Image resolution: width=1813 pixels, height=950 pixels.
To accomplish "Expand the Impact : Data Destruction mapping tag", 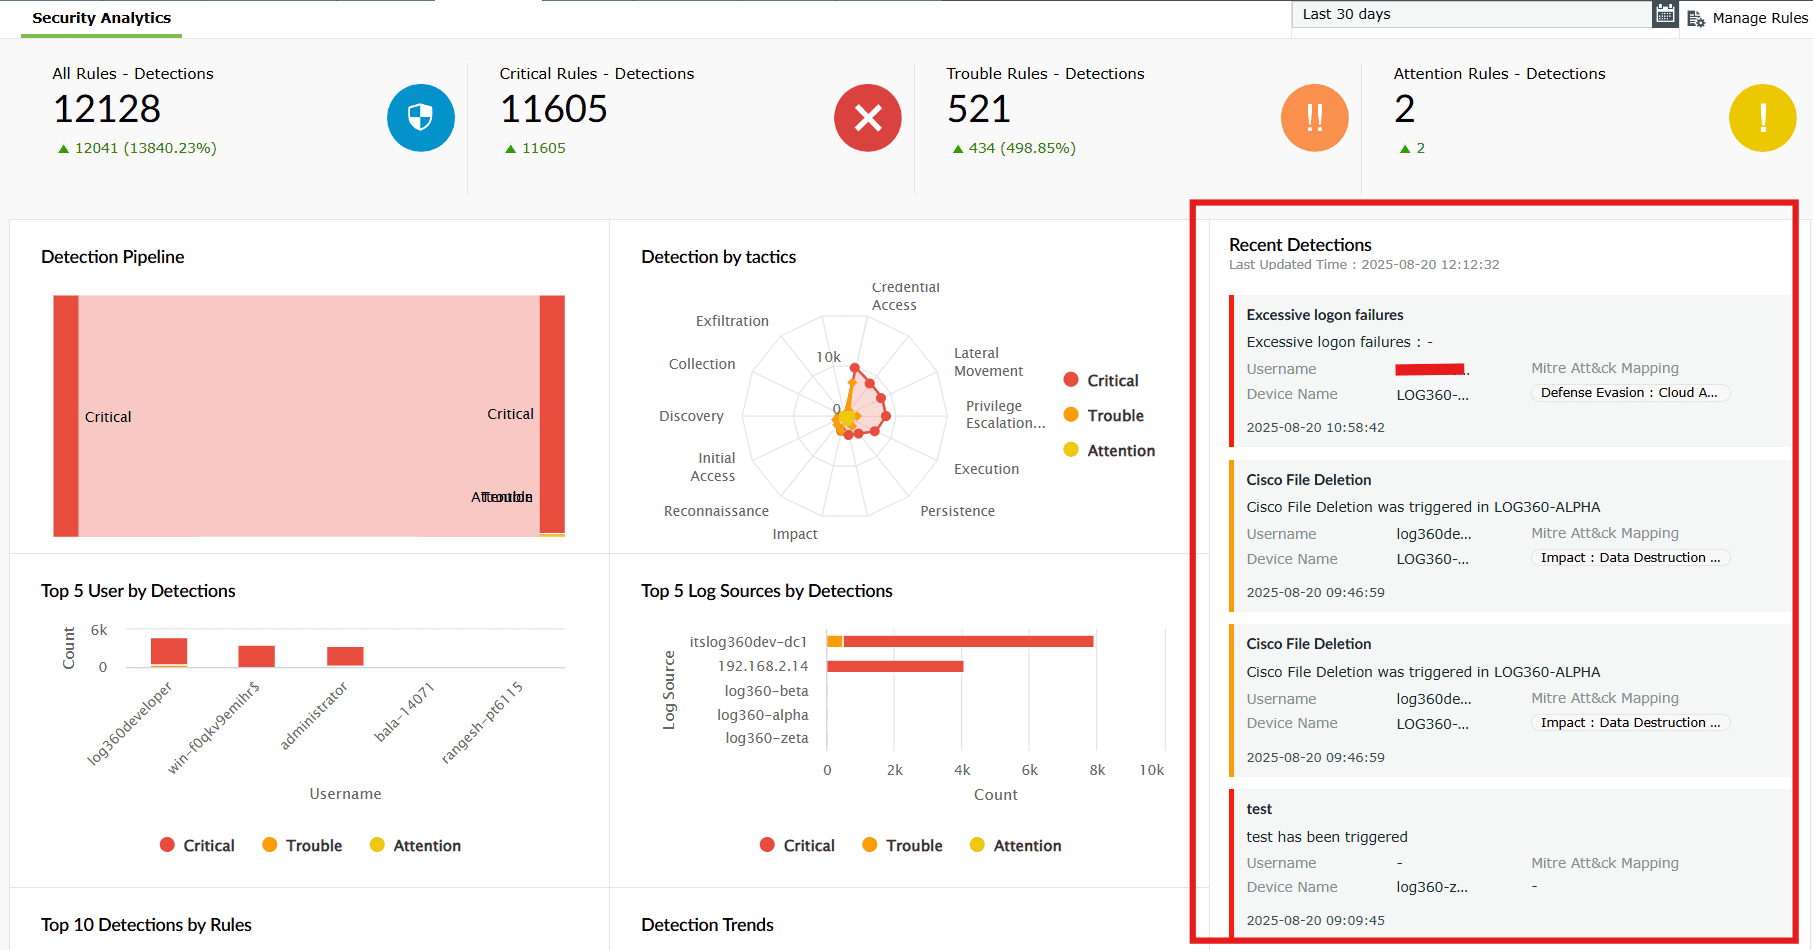I will (1629, 557).
